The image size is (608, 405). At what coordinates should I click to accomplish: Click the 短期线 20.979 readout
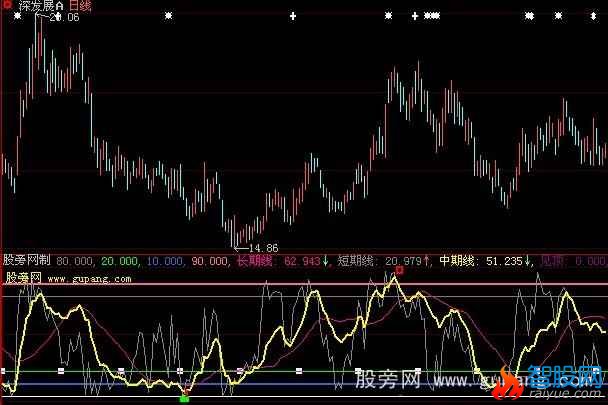tap(384, 261)
